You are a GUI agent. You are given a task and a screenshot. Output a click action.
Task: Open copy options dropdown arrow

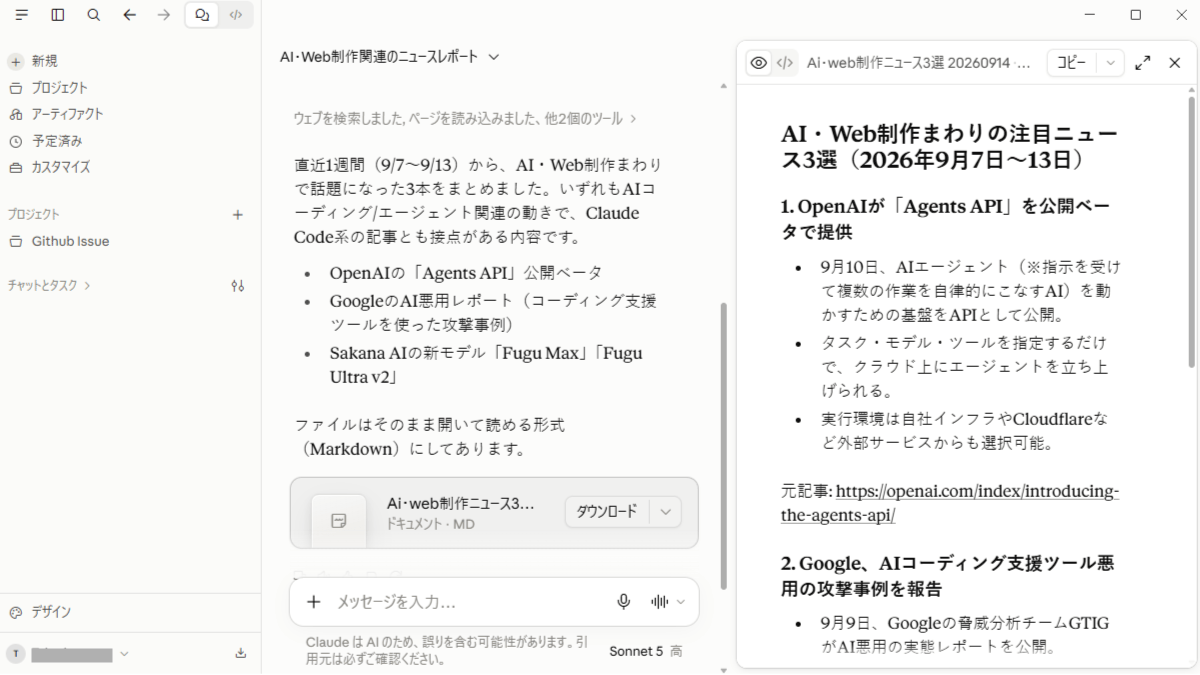[1110, 63]
